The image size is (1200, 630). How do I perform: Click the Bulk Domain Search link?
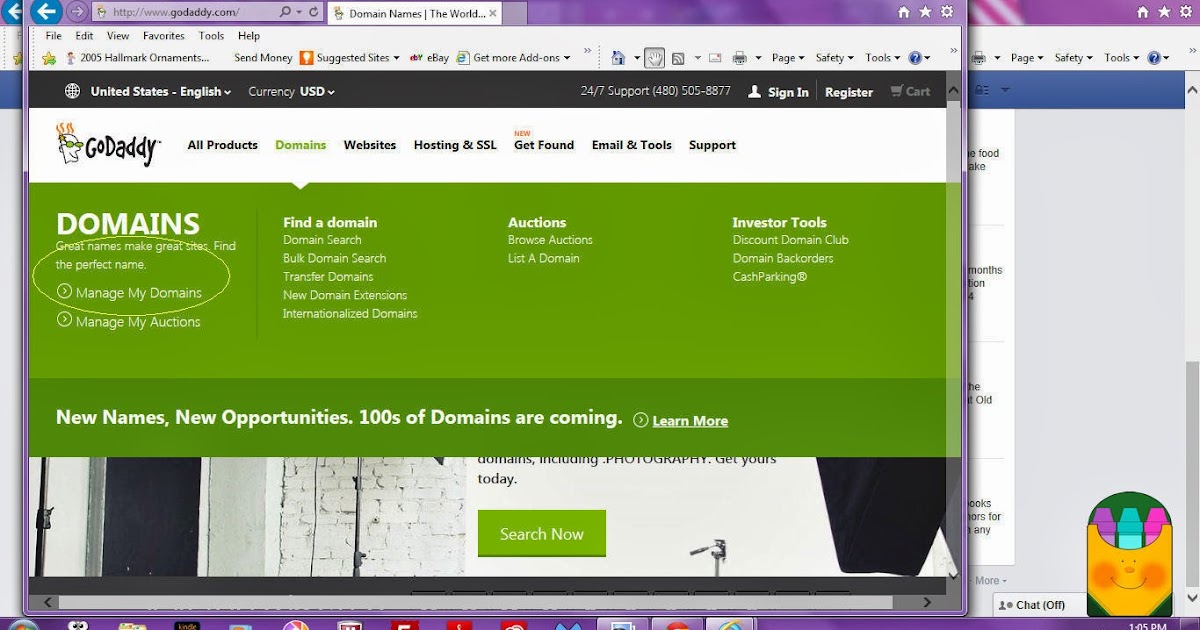pyautogui.click(x=334, y=258)
